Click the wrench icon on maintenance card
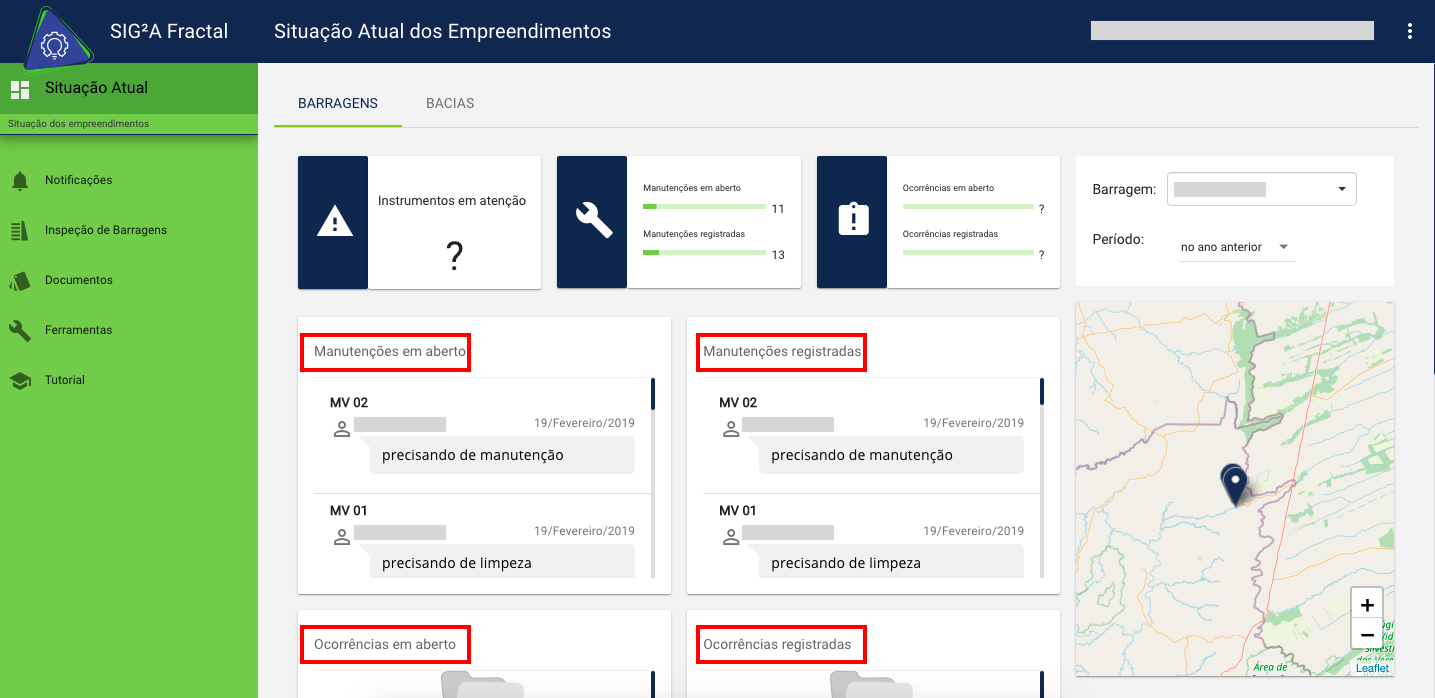 tap(594, 221)
